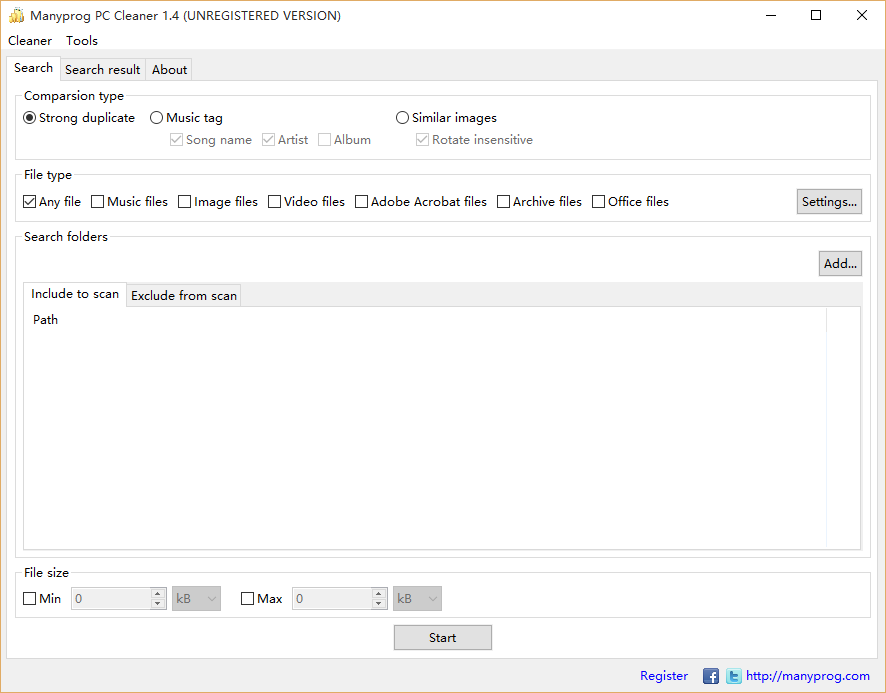The height and width of the screenshot is (693, 886).
Task: Open the Cleaner menu
Action: (x=30, y=41)
